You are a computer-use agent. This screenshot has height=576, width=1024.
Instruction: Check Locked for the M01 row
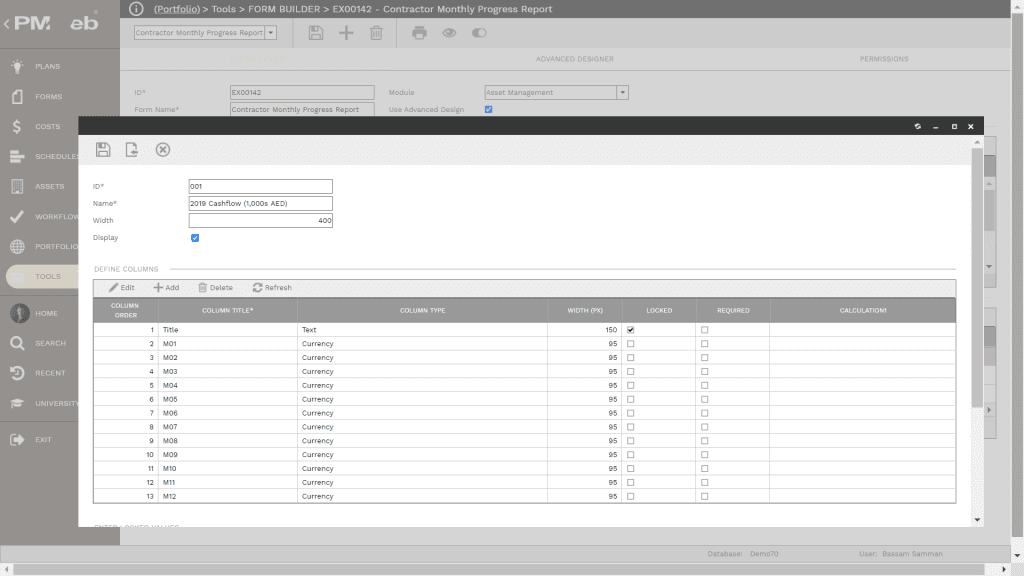(x=630, y=344)
